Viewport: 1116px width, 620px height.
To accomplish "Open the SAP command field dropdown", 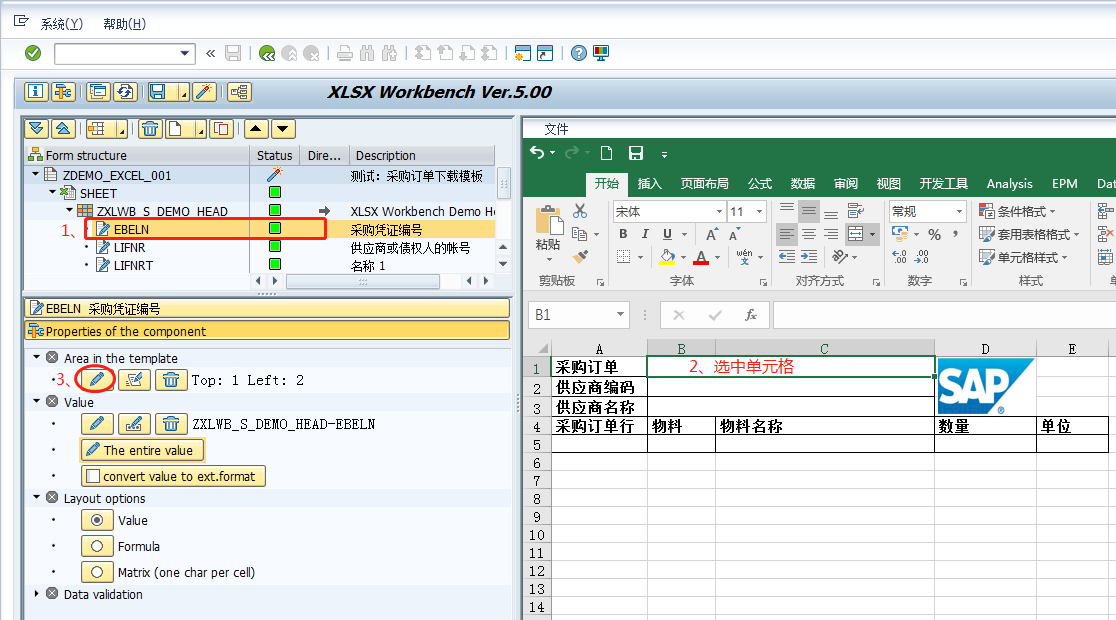I will click(x=185, y=53).
